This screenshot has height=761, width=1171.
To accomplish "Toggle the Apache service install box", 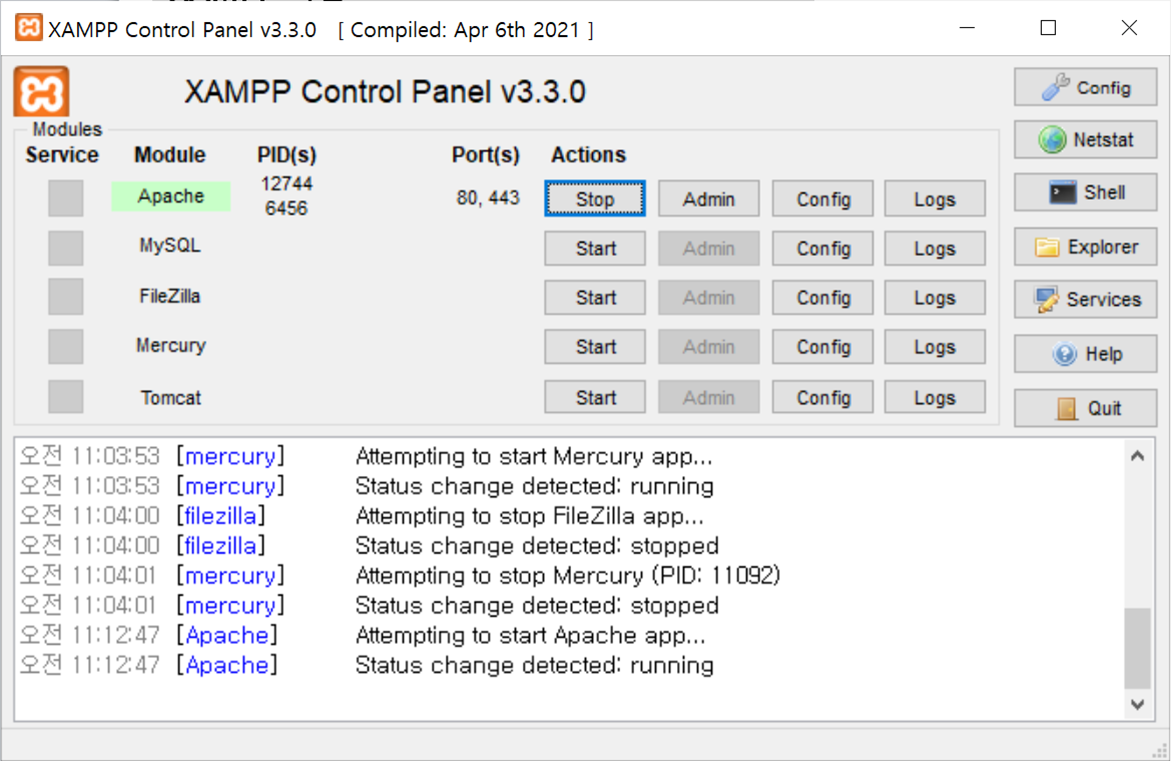I will [x=66, y=198].
